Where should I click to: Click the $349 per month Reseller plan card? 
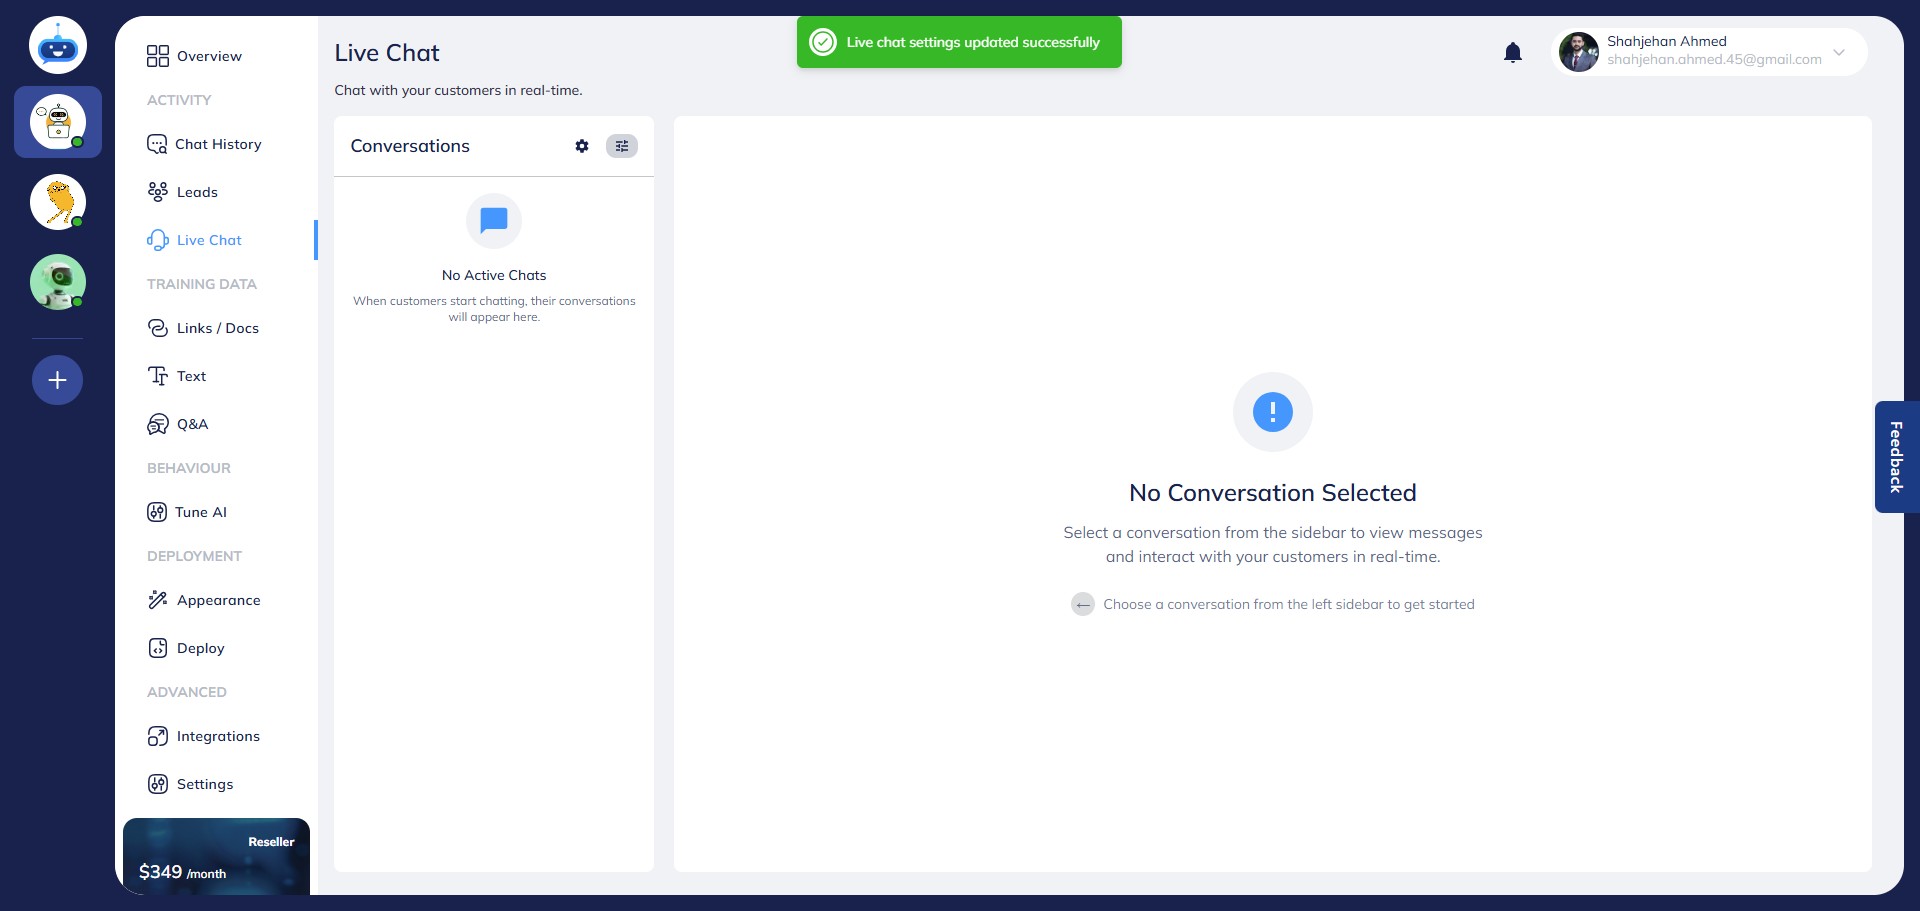[x=216, y=858]
